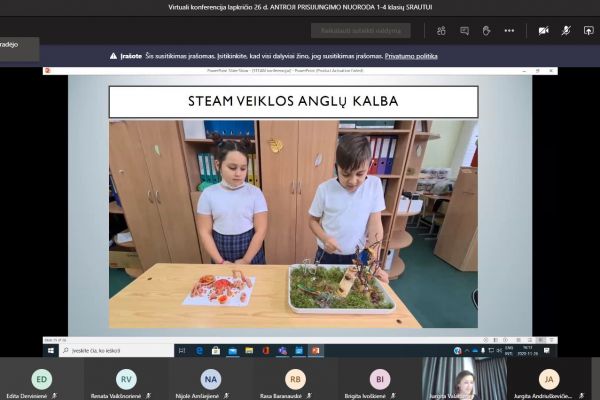Select participant tile NA Nijolė
This screenshot has height=400, width=600.
tap(210, 379)
